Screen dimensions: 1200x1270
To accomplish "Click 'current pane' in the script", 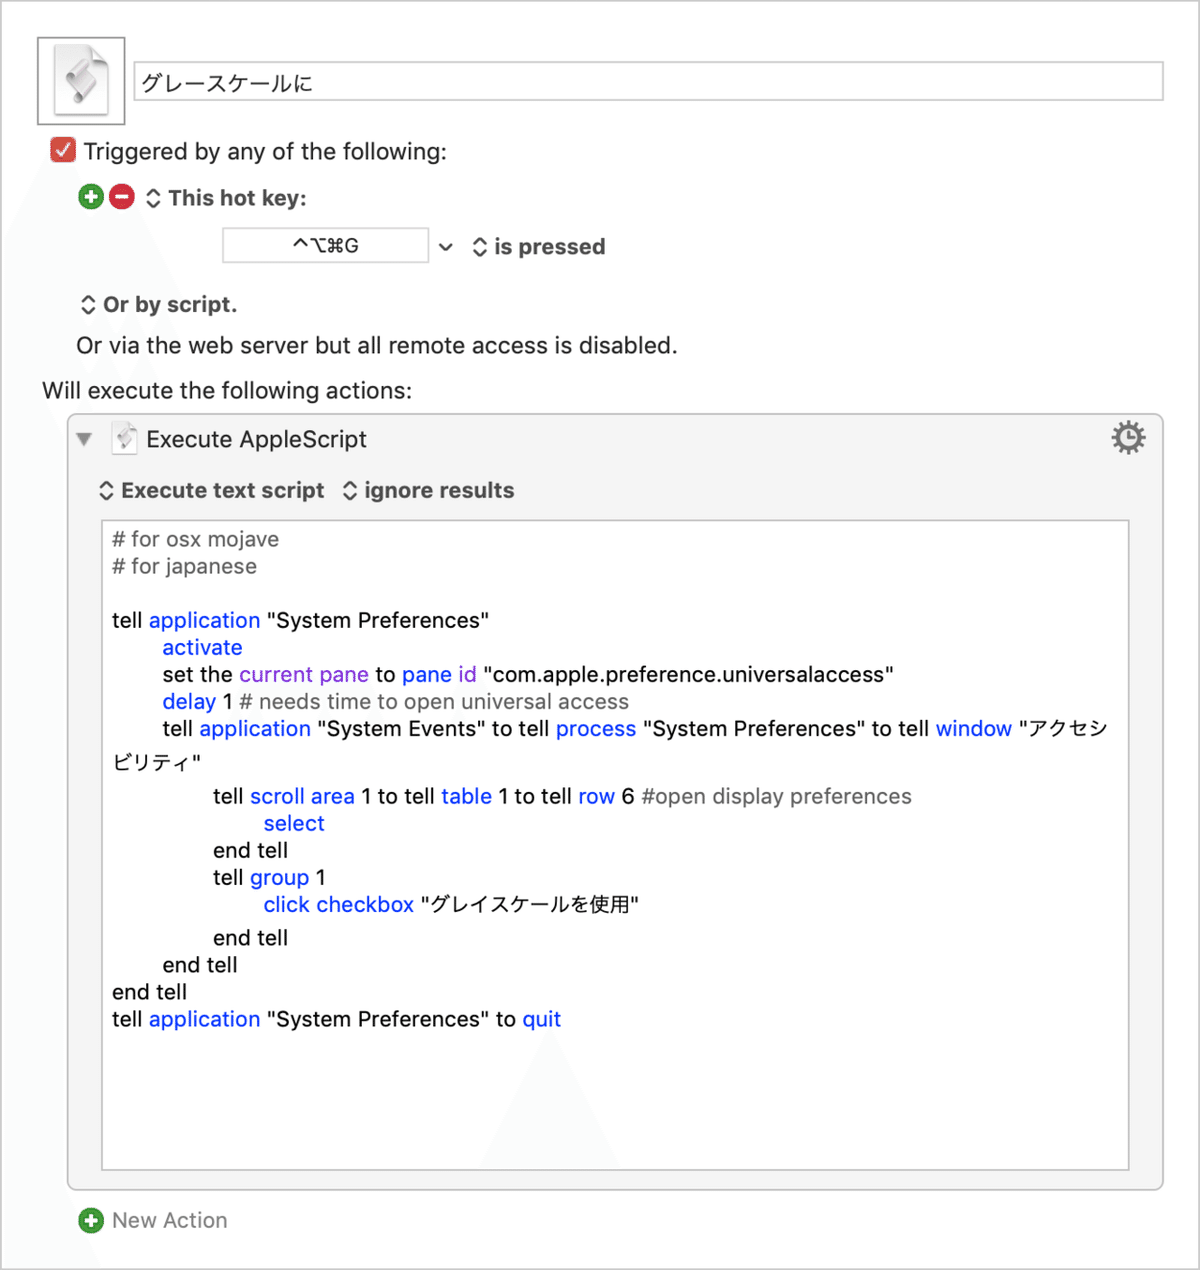I will [304, 675].
